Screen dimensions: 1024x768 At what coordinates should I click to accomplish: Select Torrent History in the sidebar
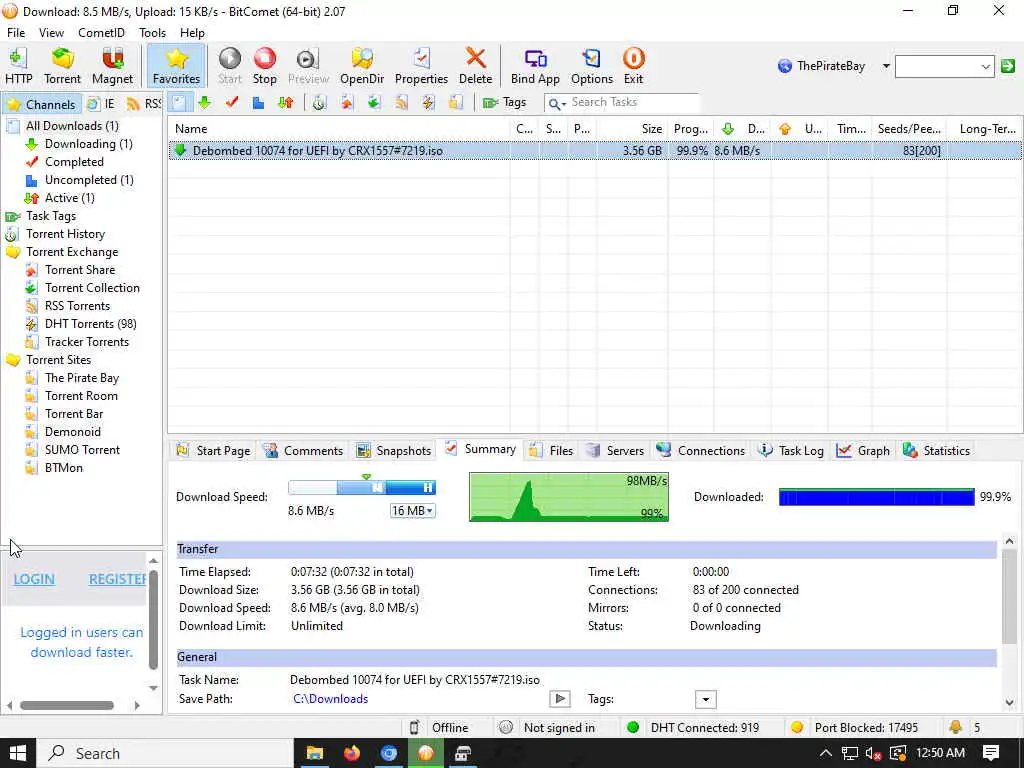tap(65, 234)
